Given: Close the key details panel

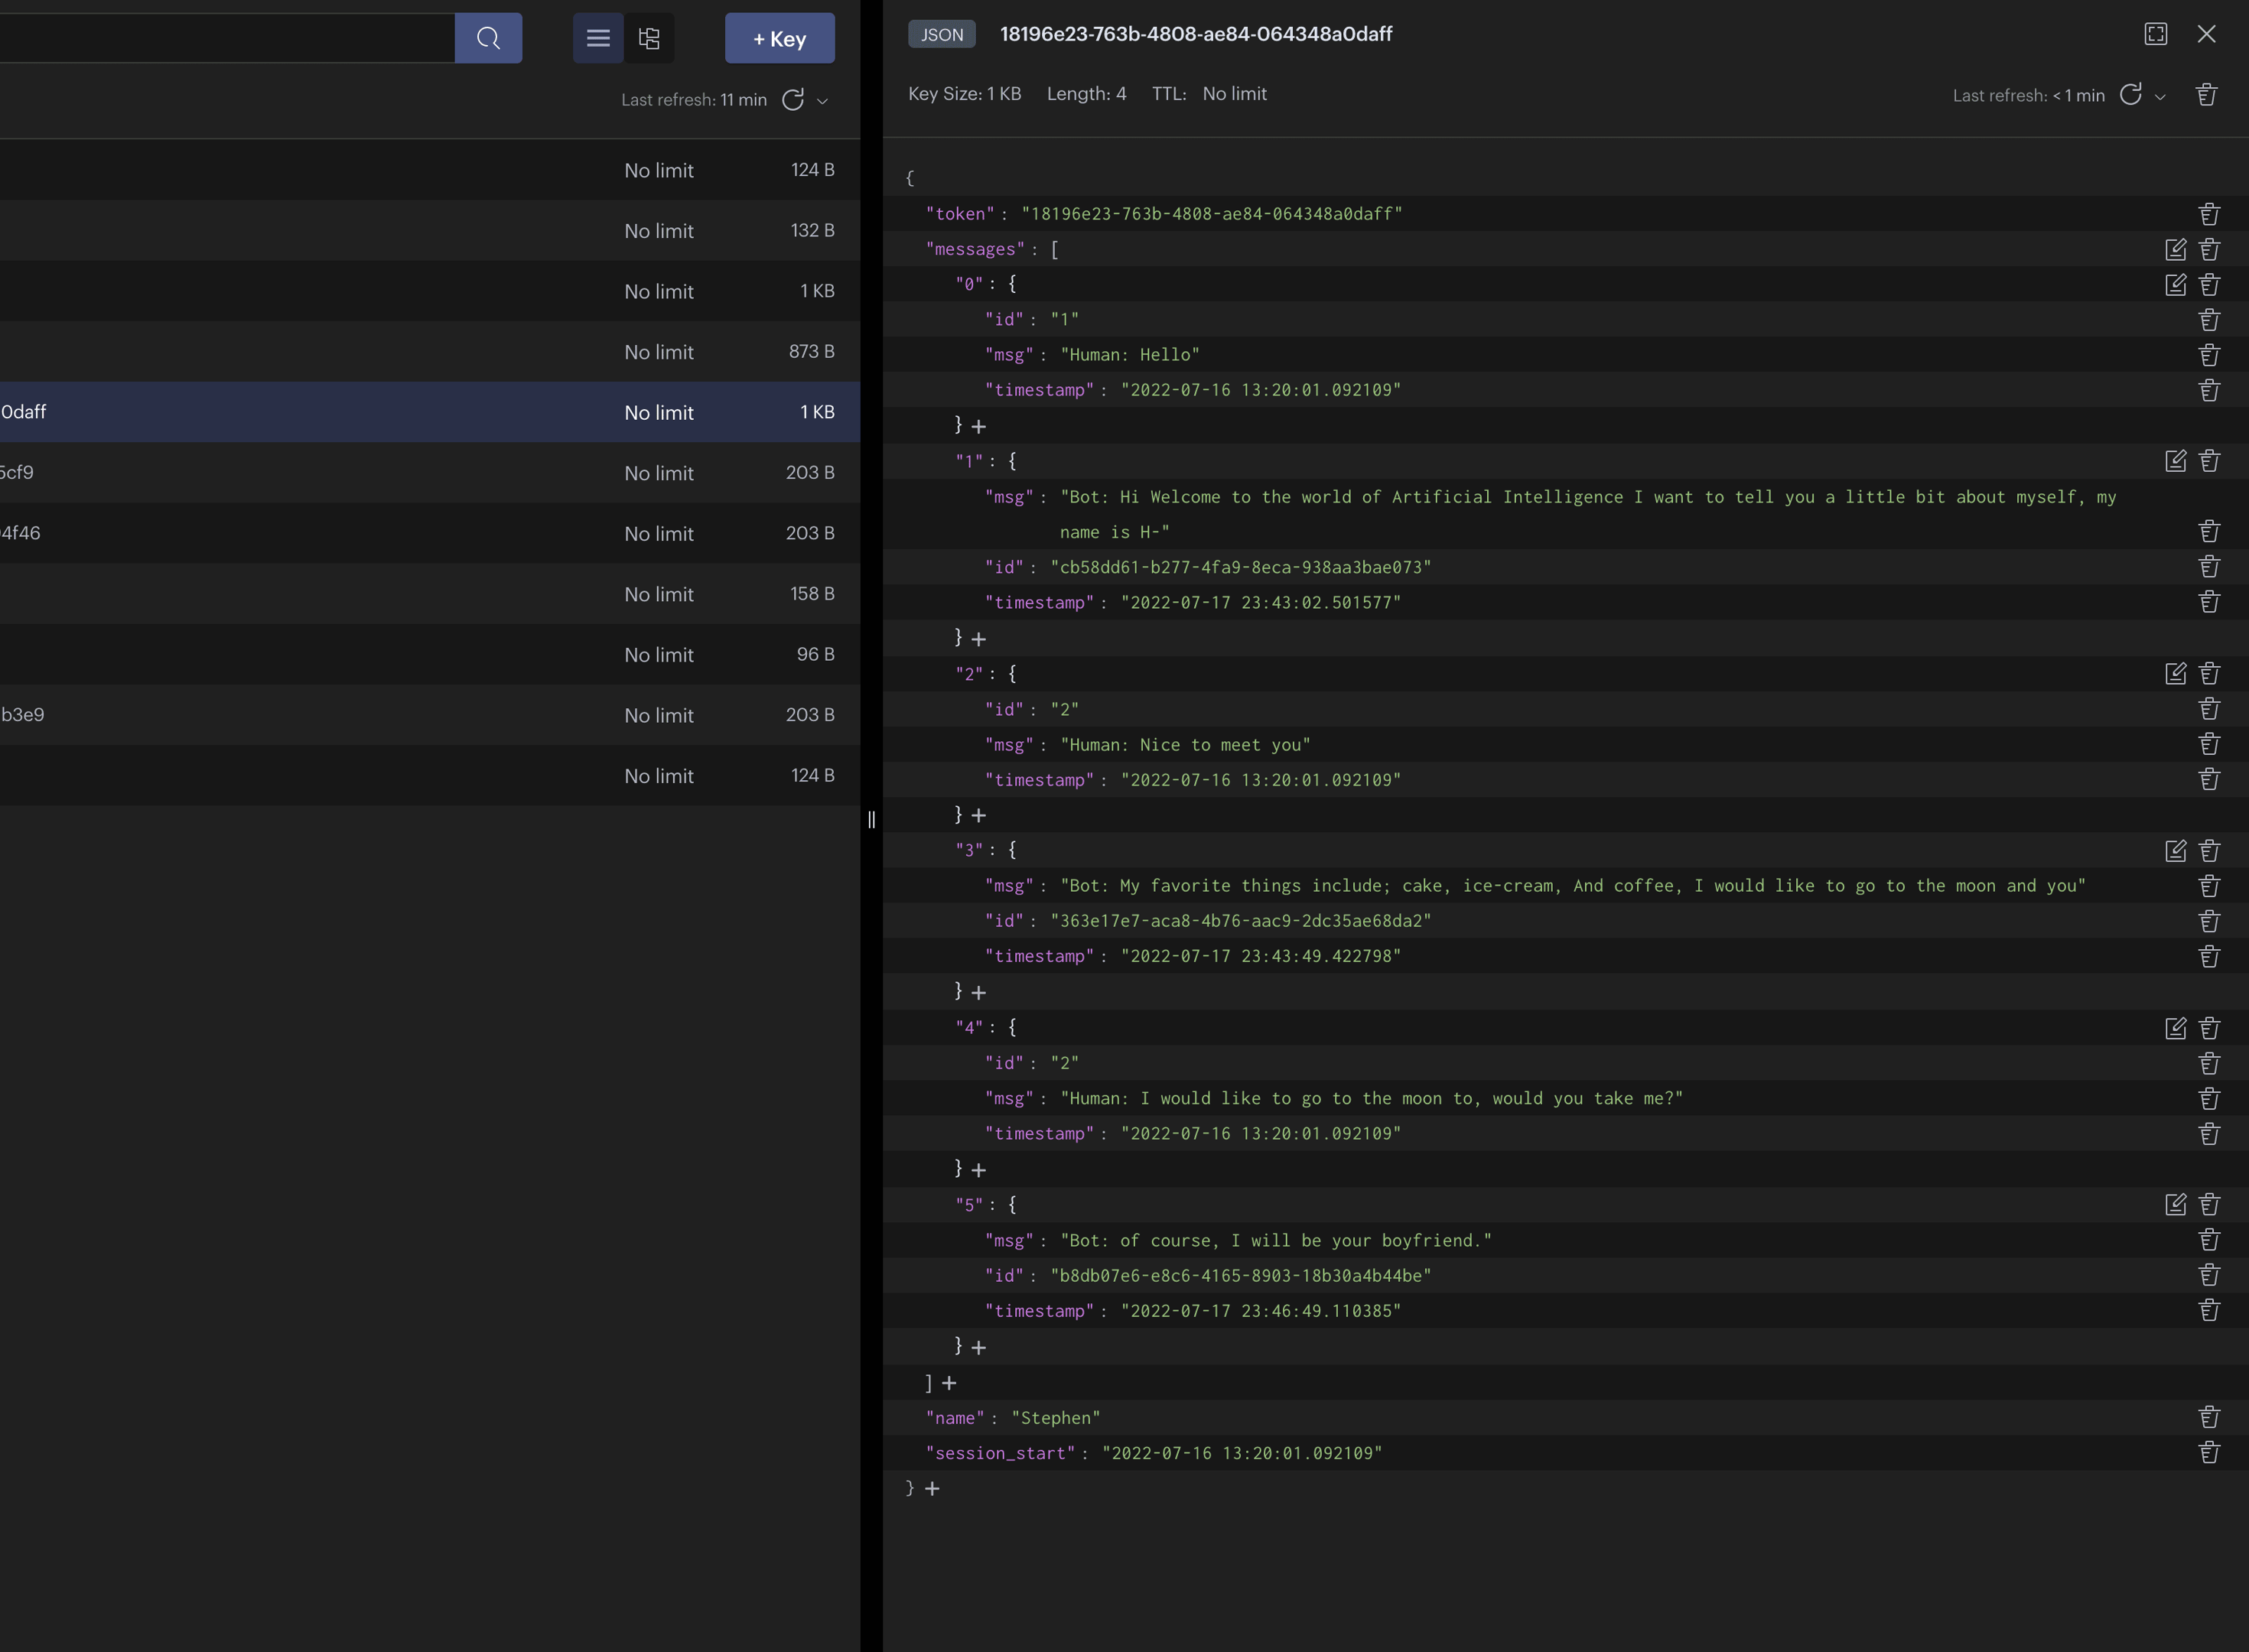Looking at the screenshot, I should [x=2207, y=34].
